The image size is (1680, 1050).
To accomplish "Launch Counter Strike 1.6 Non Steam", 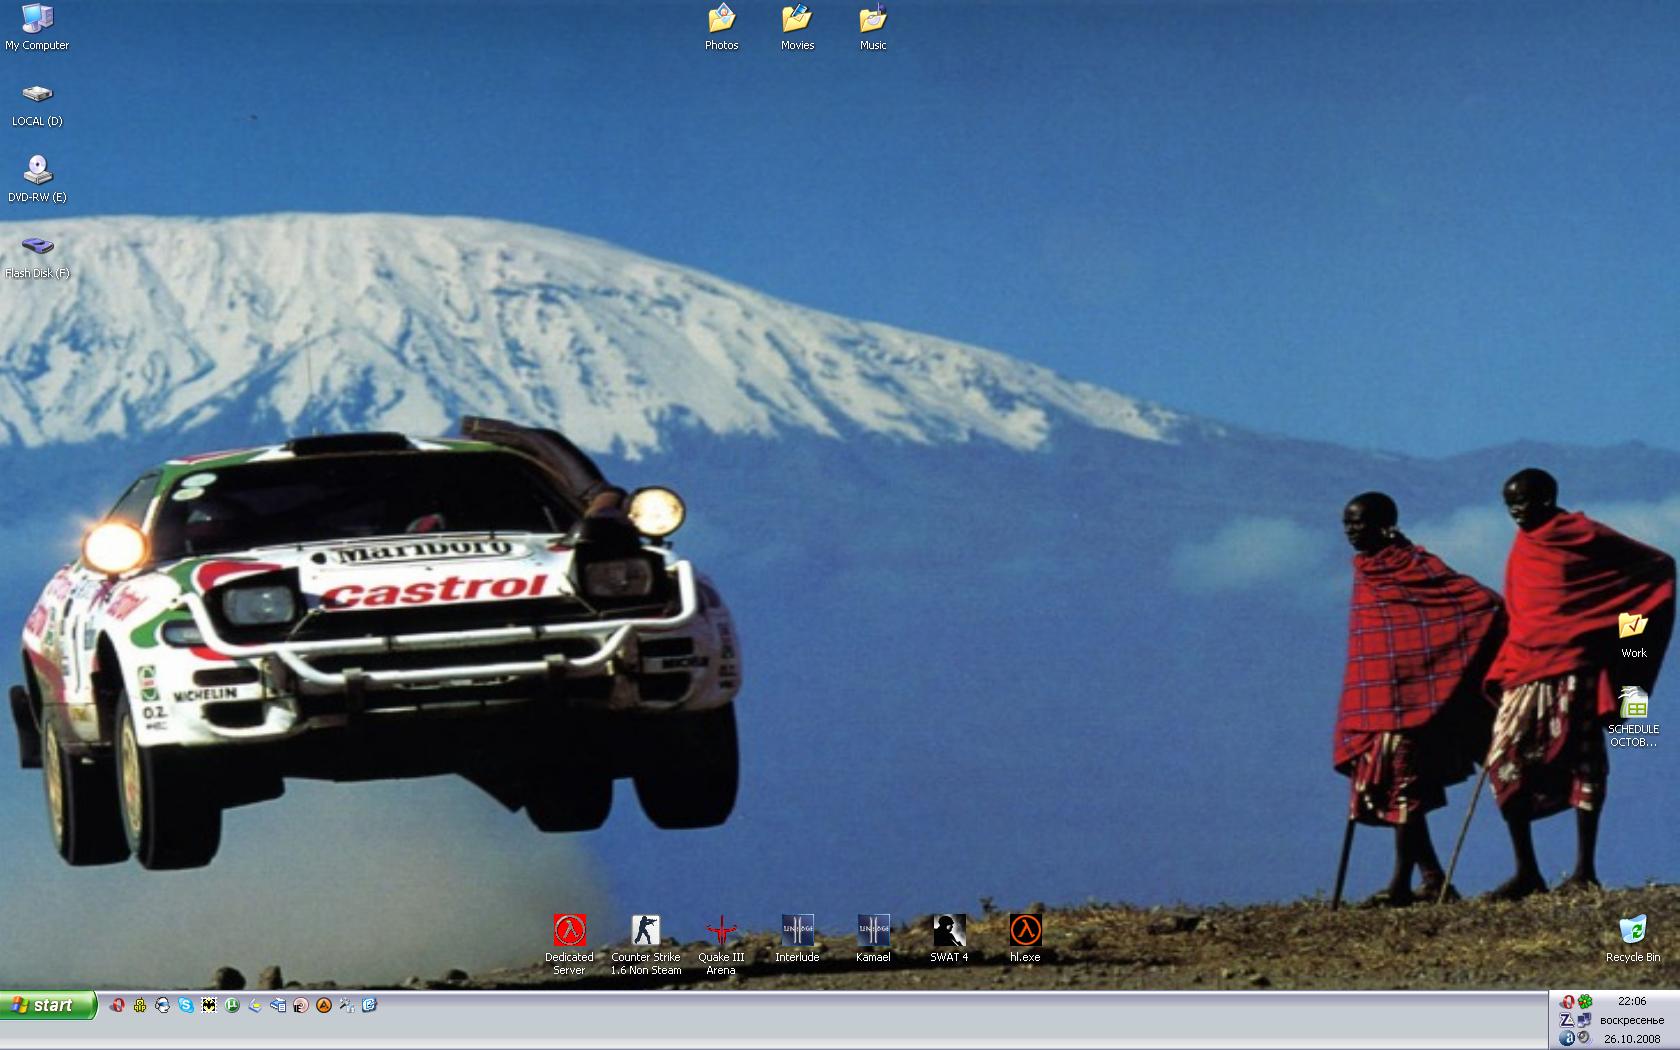I will (646, 945).
